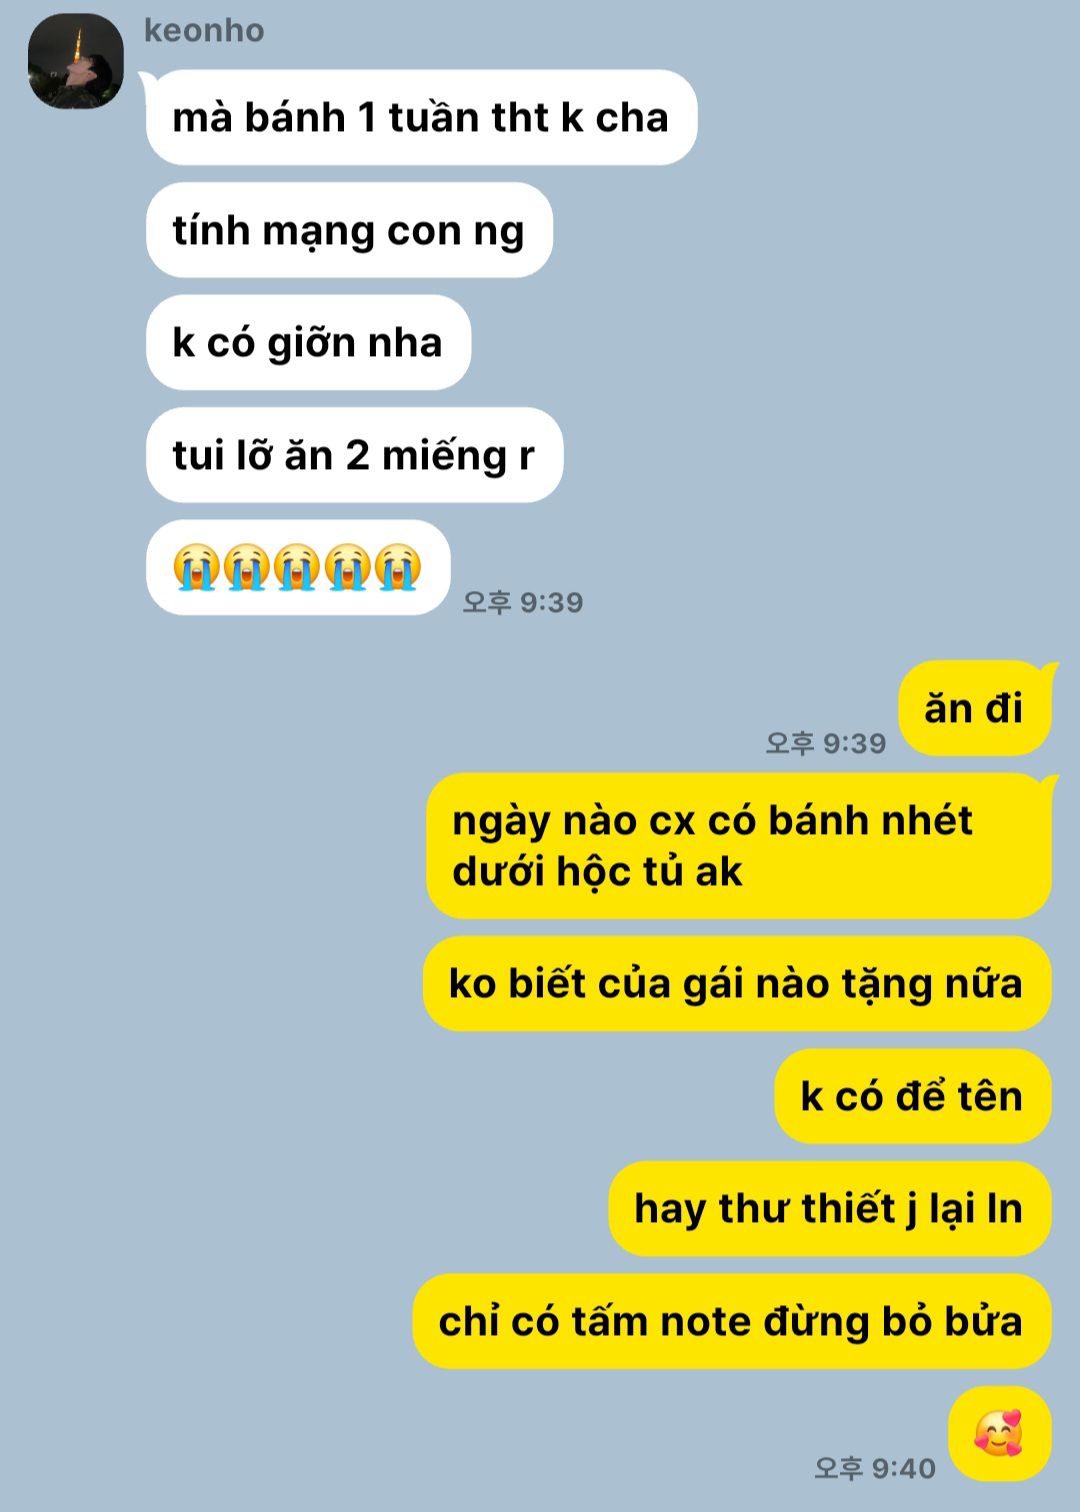
Task: Tap the 'k có giỡn nha' bubble
Action: pos(308,342)
